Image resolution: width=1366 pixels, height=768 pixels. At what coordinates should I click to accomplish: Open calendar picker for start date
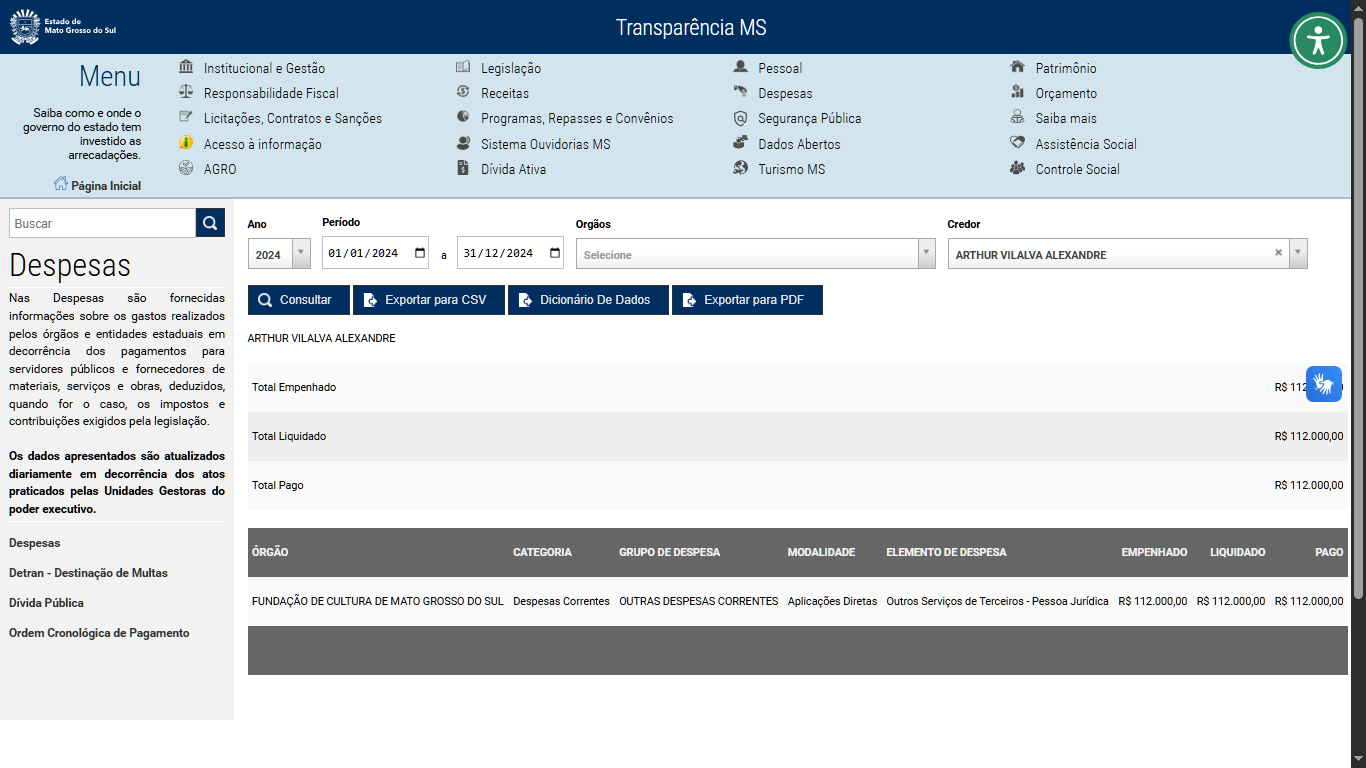coord(420,253)
